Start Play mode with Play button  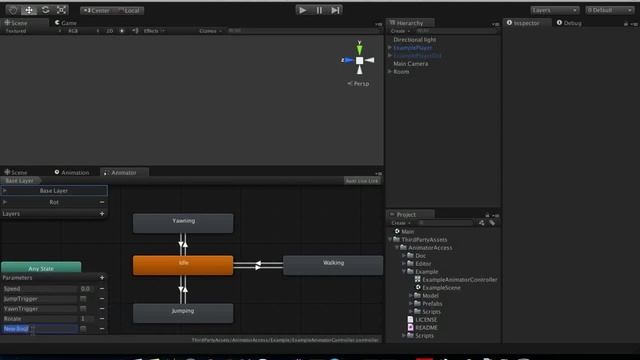coord(303,10)
